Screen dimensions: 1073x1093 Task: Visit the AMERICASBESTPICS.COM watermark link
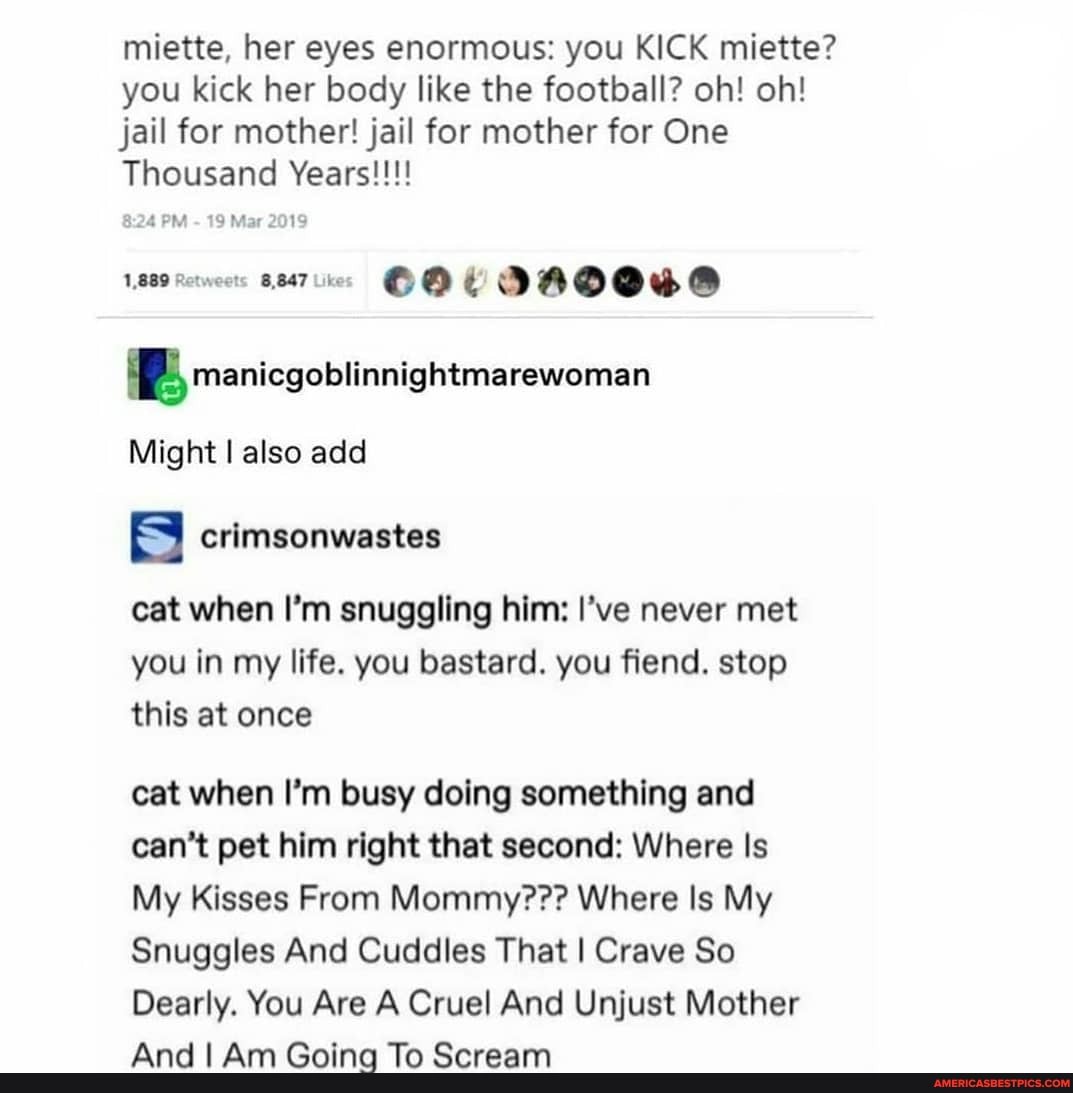click(x=1000, y=1083)
